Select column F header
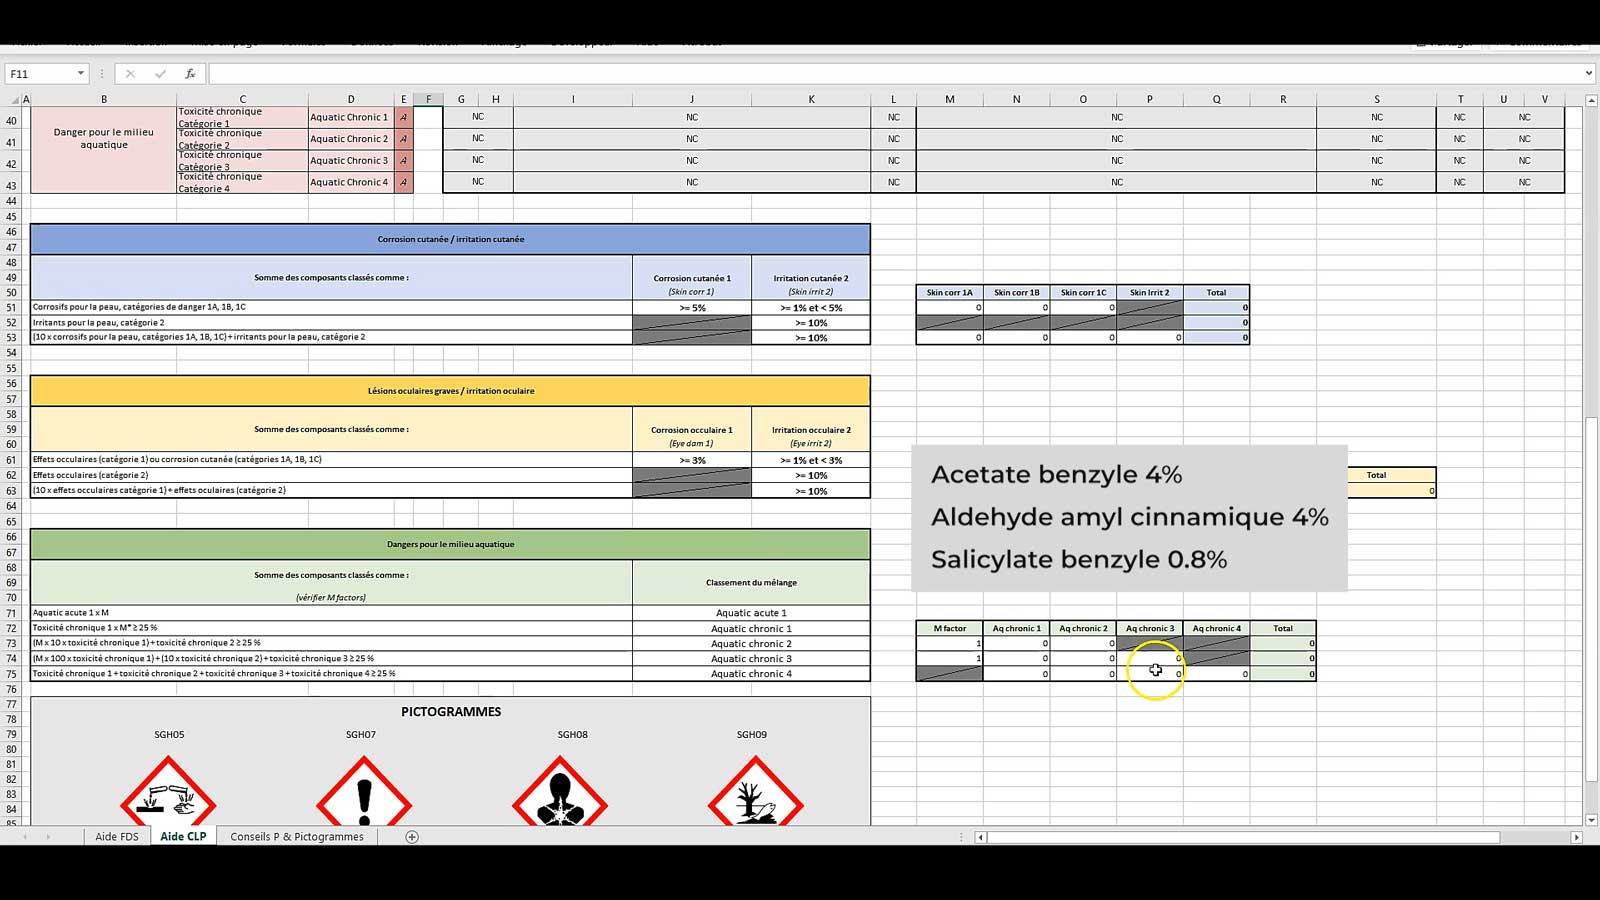Viewport: 1600px width, 900px height. click(428, 99)
